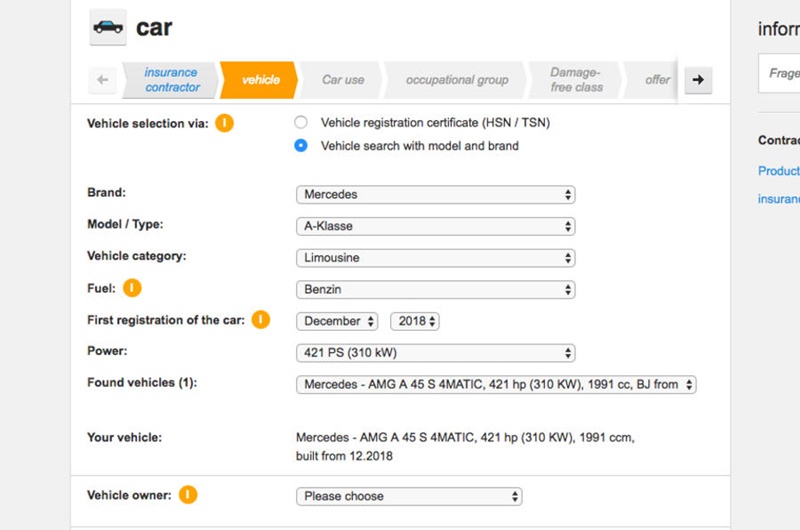Screen dimensions: 800x530
Task: Open Vehicle category dropdown showing Limousine
Action: [435, 258]
